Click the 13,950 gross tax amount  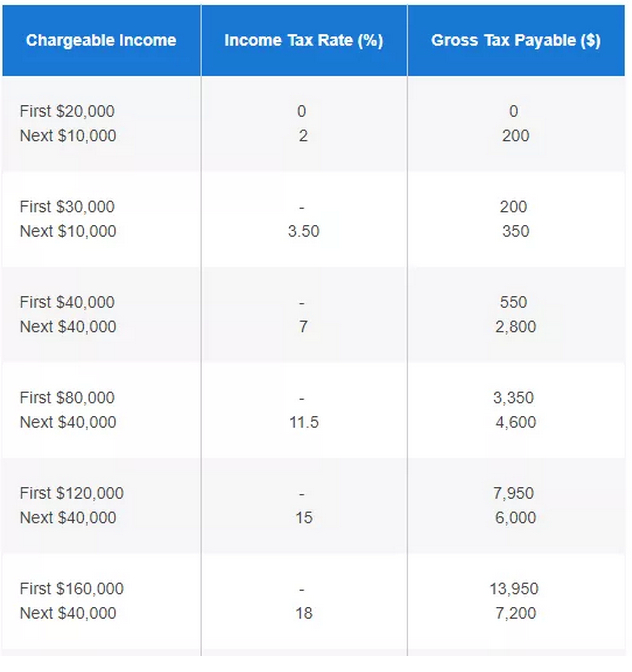coord(515,589)
